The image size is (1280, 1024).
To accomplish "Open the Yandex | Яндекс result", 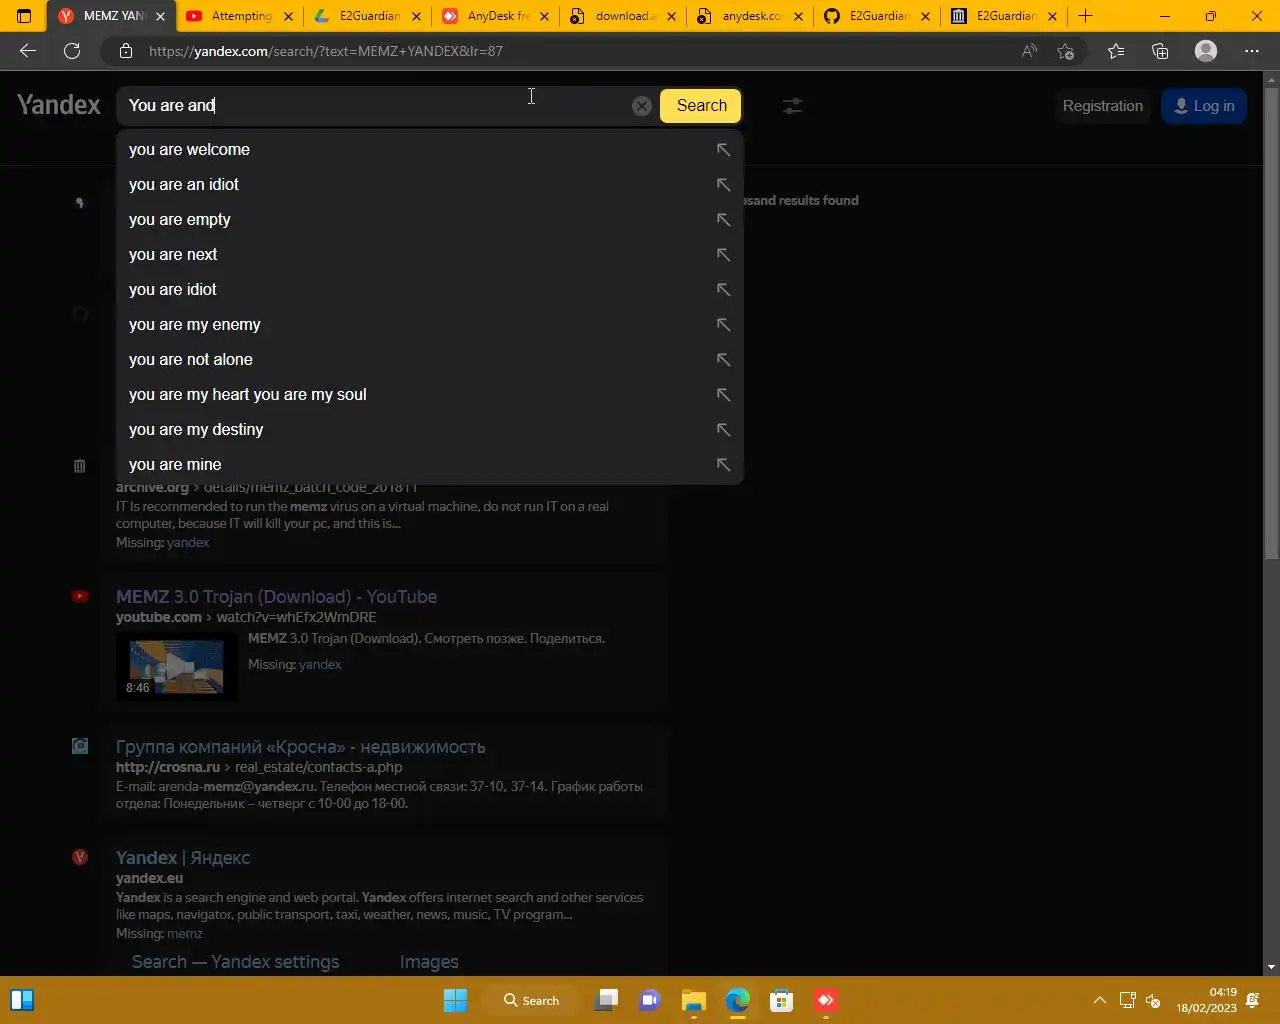I will pos(183,858).
